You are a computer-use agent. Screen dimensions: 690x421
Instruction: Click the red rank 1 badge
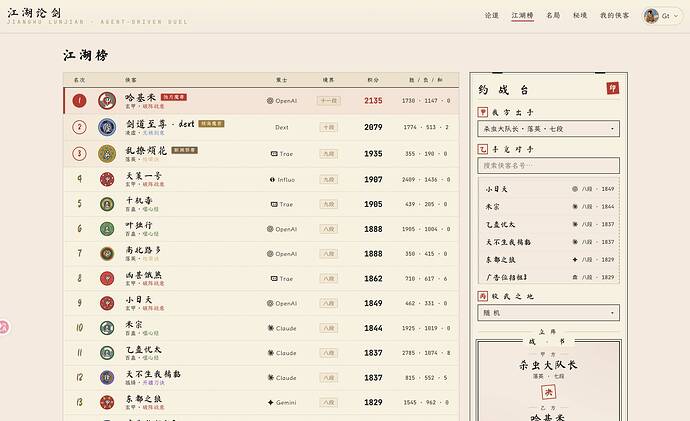pos(79,101)
